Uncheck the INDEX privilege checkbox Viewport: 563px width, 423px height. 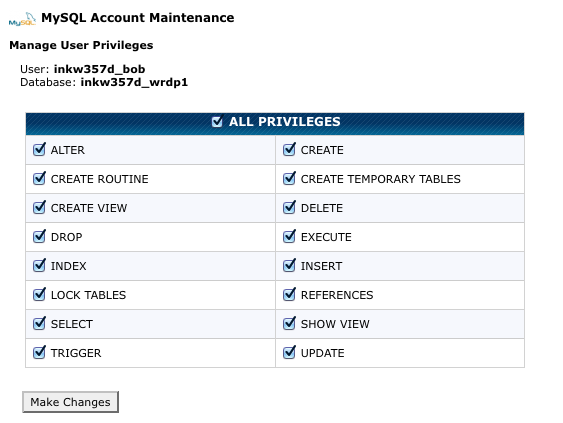(39, 266)
